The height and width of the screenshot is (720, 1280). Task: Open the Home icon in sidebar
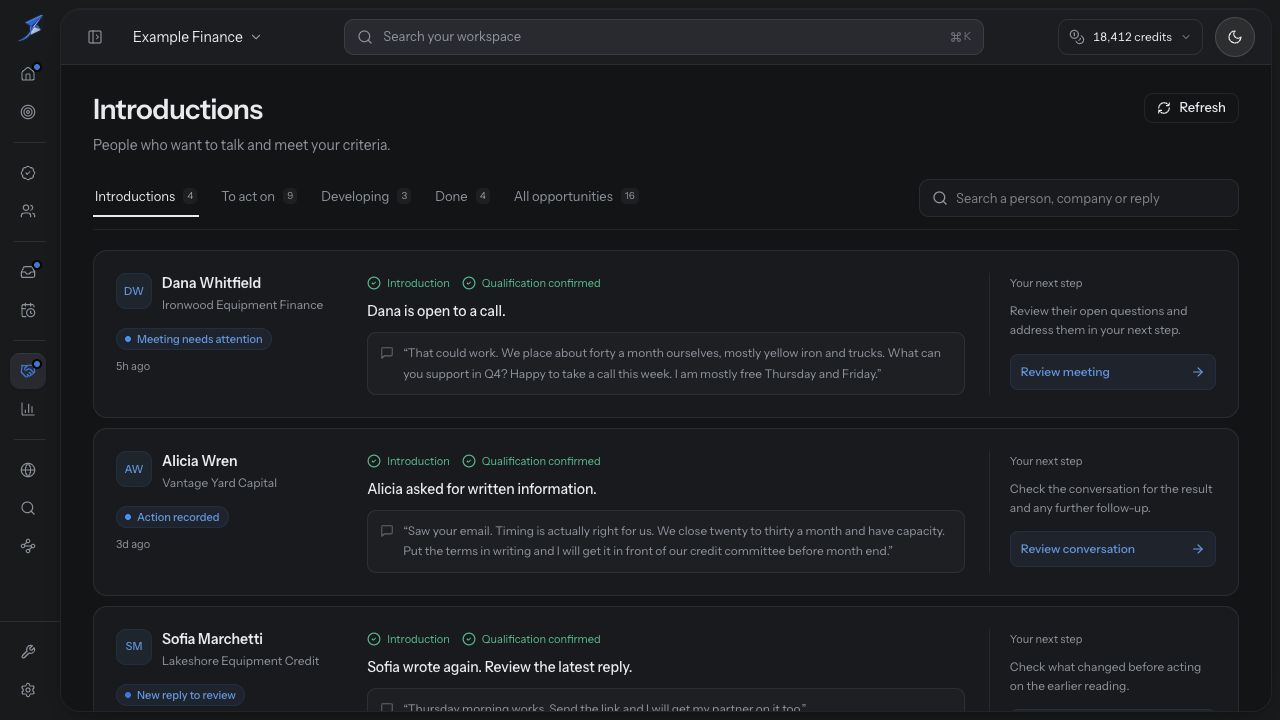pyautogui.click(x=28, y=74)
